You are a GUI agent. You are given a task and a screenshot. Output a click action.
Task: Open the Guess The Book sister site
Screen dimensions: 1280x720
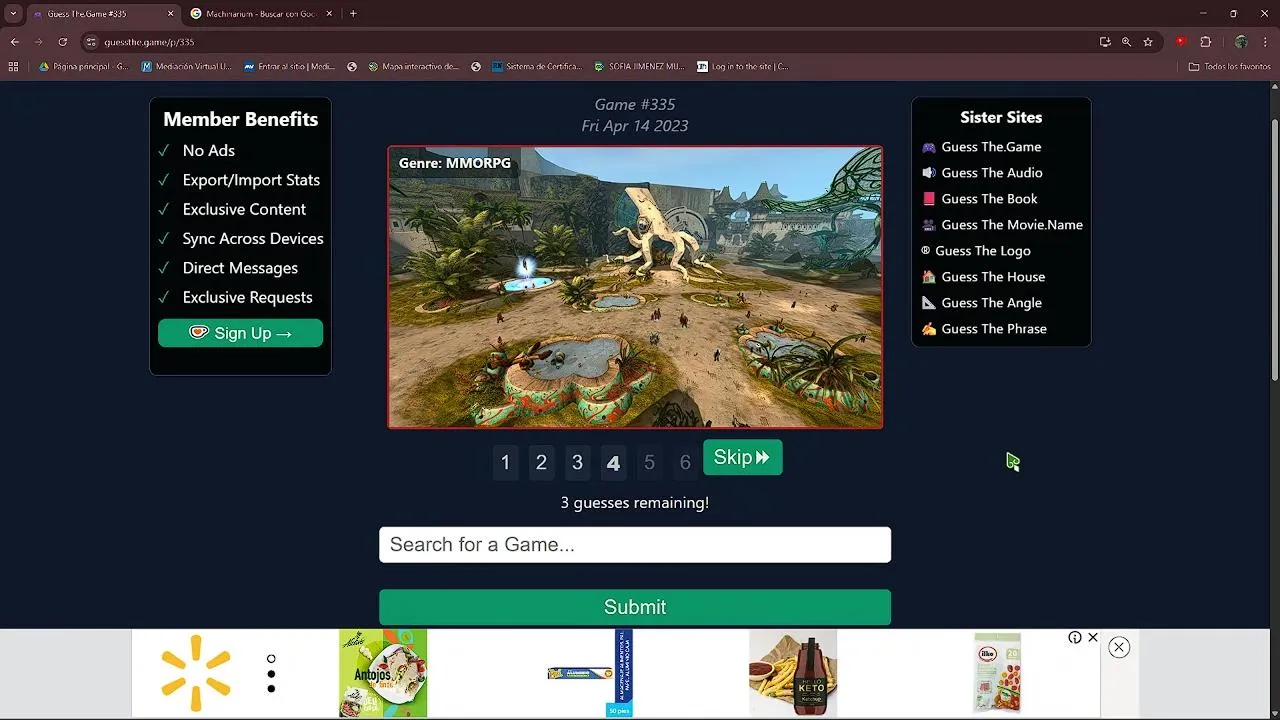pyautogui.click(x=989, y=199)
